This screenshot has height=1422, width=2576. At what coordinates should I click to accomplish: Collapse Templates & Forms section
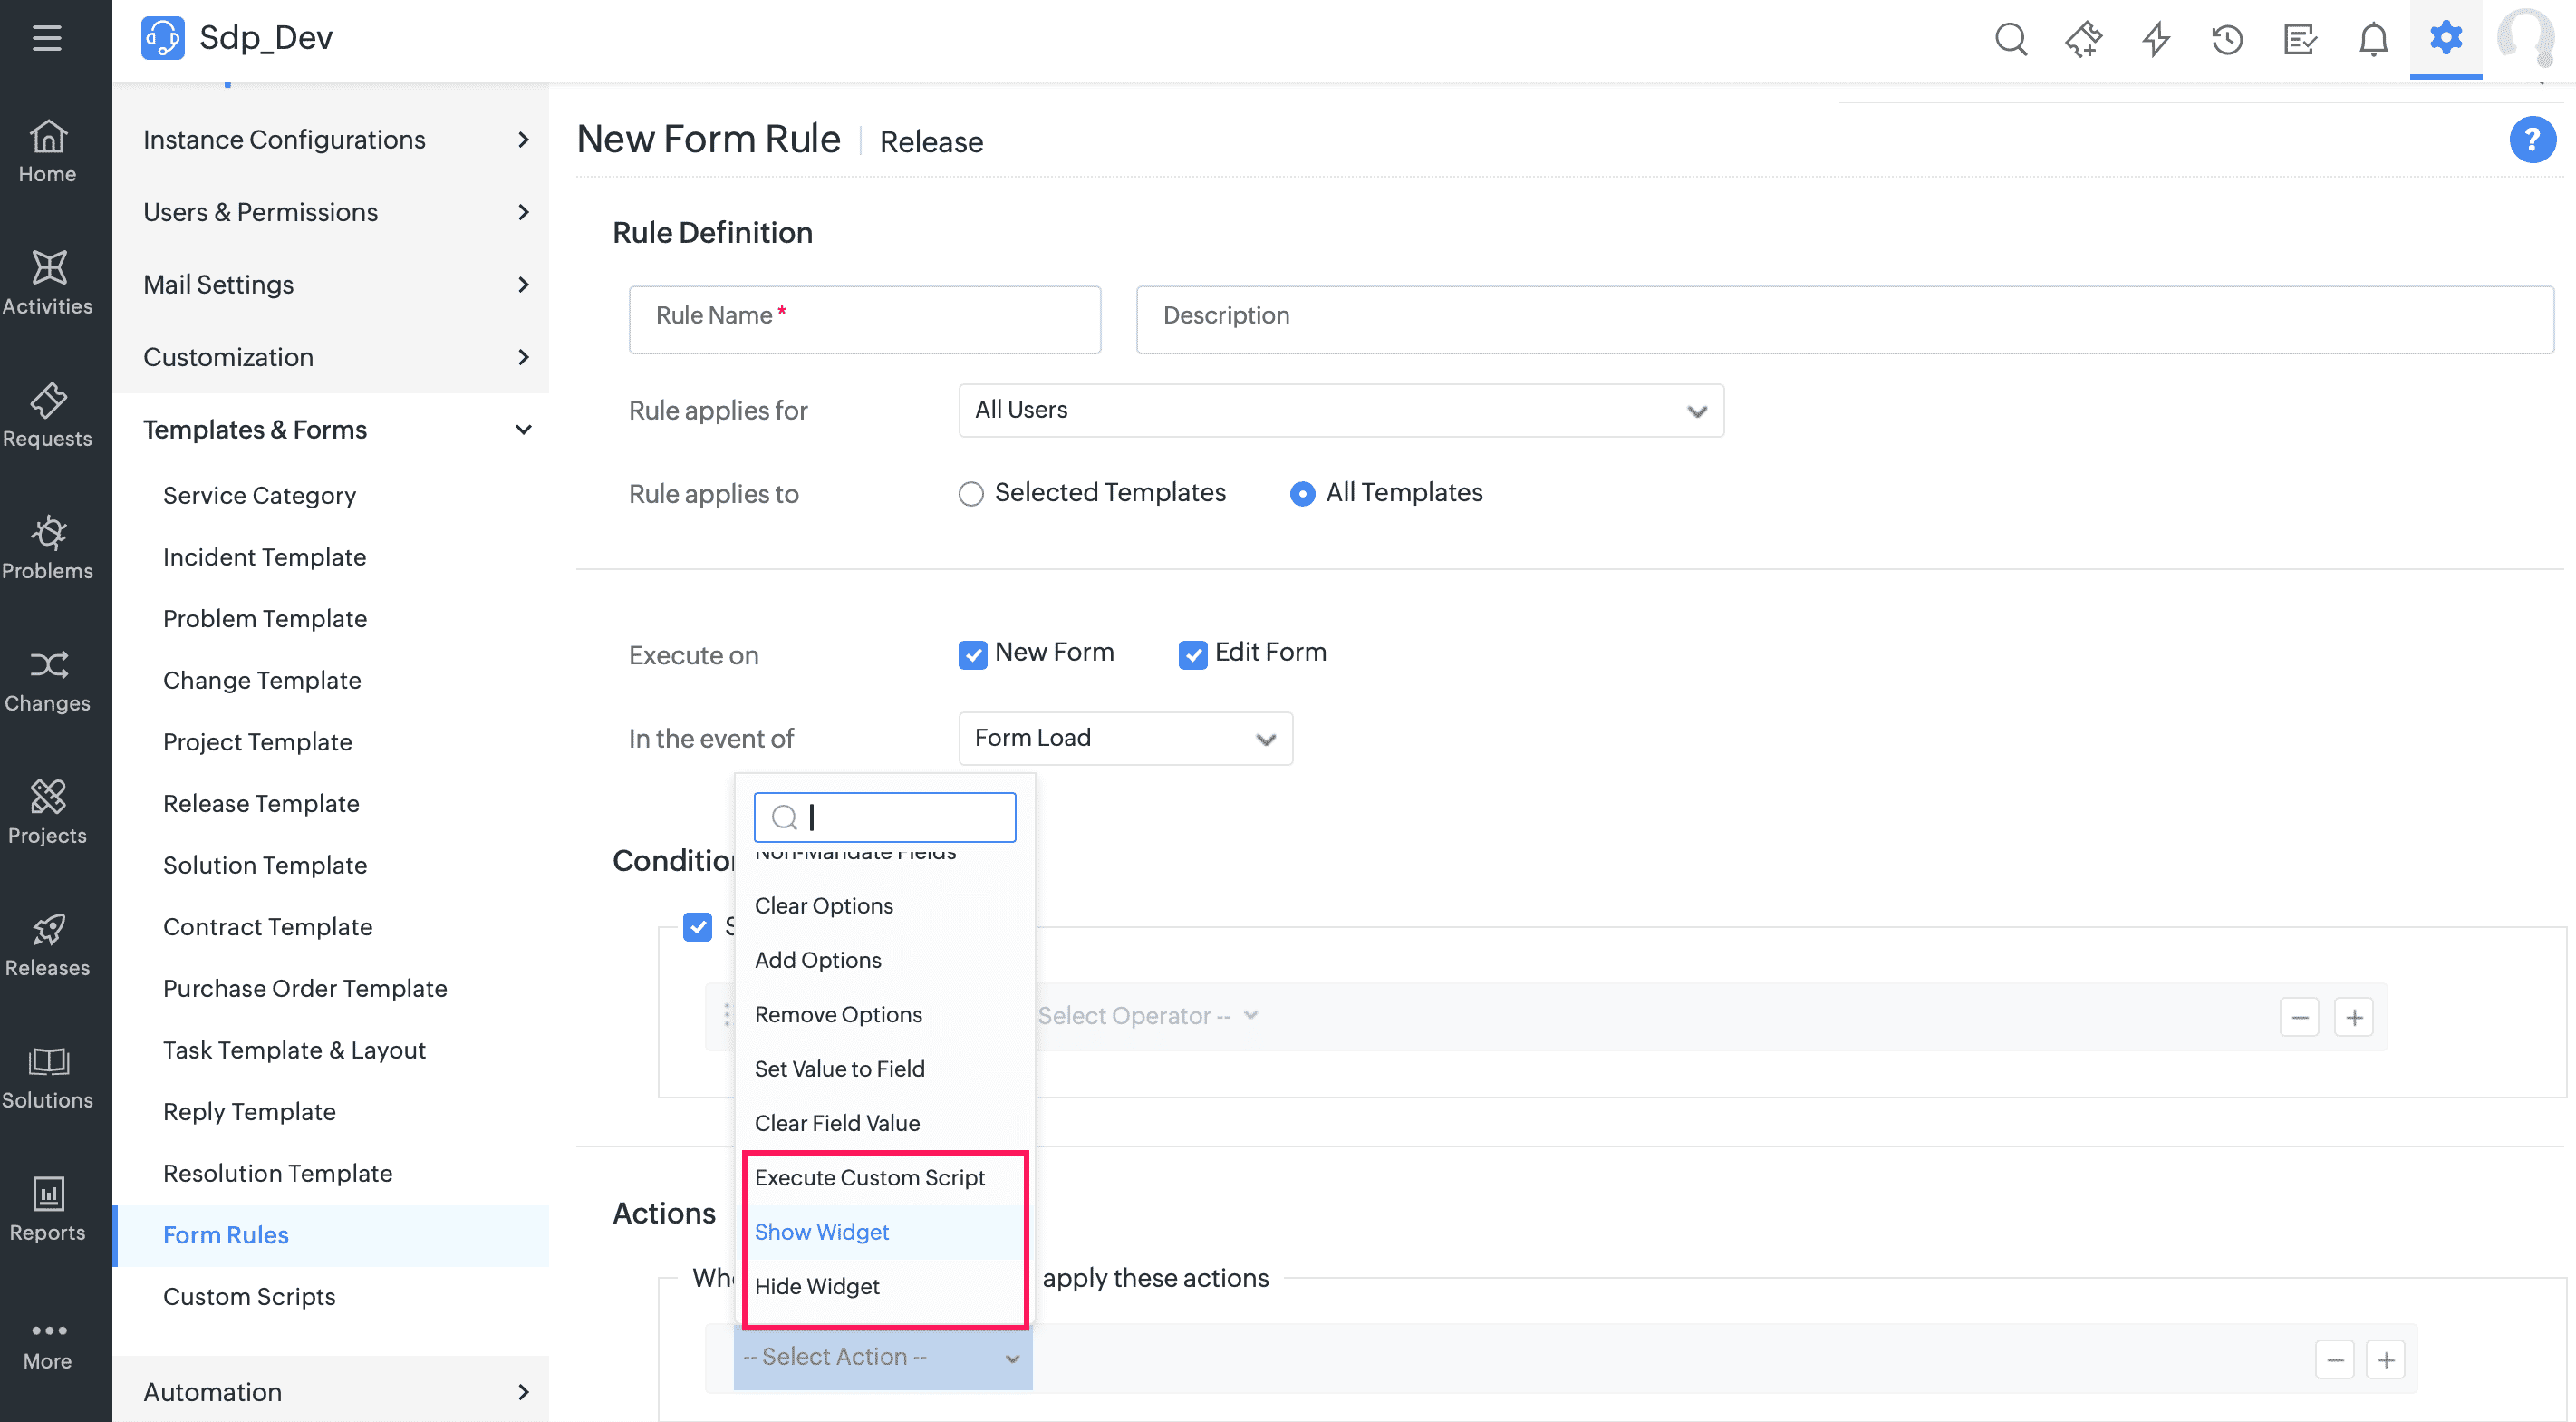click(331, 429)
